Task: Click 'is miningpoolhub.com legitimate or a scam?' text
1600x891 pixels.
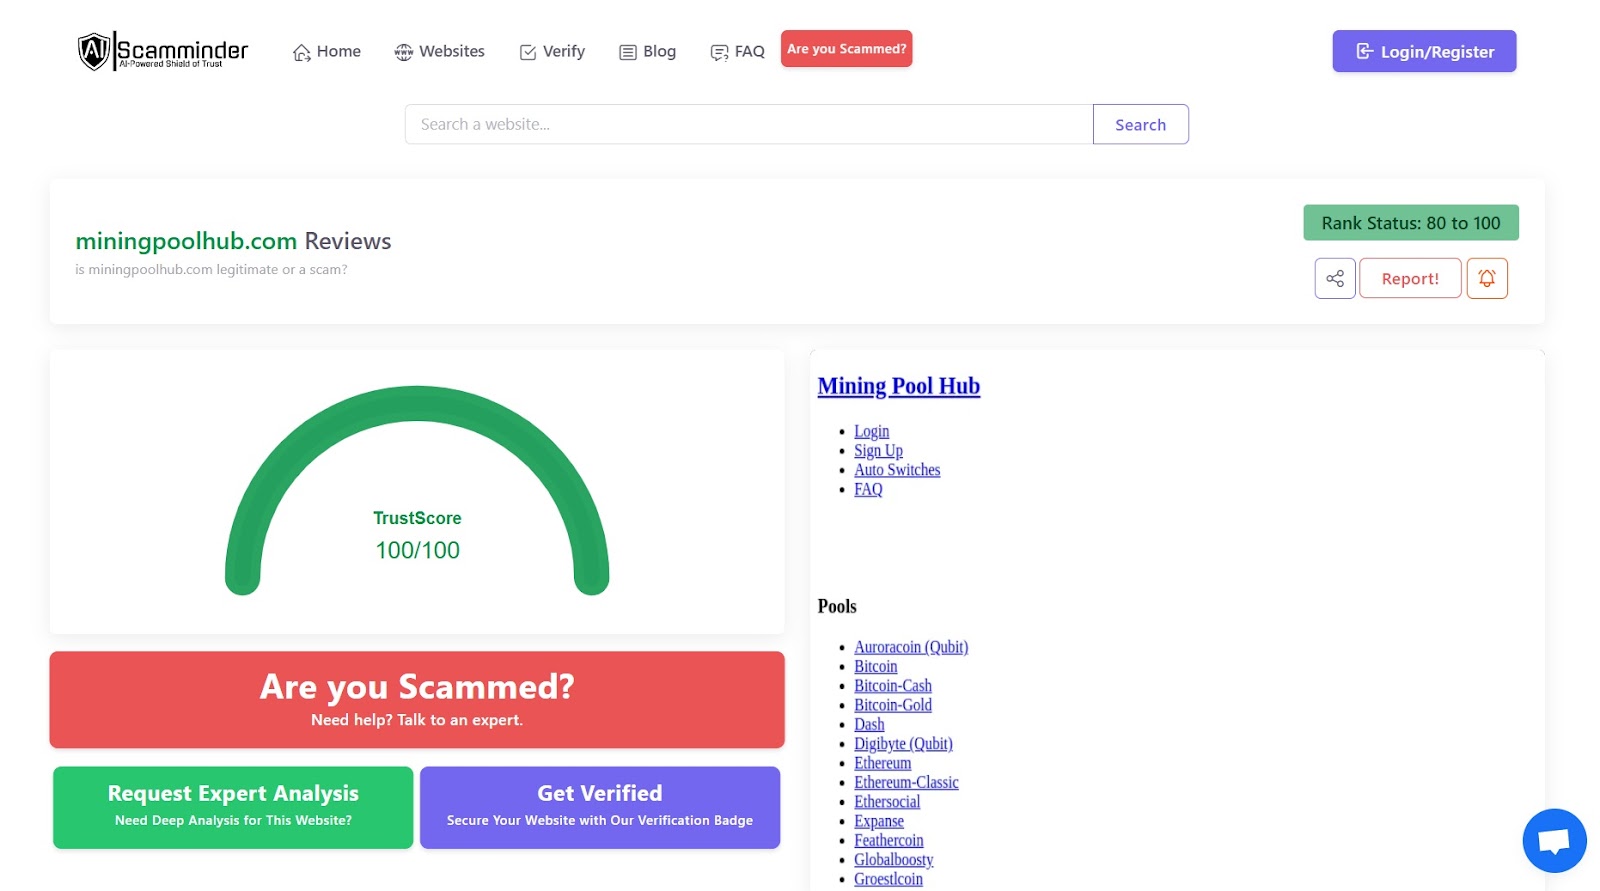Action: (x=211, y=270)
